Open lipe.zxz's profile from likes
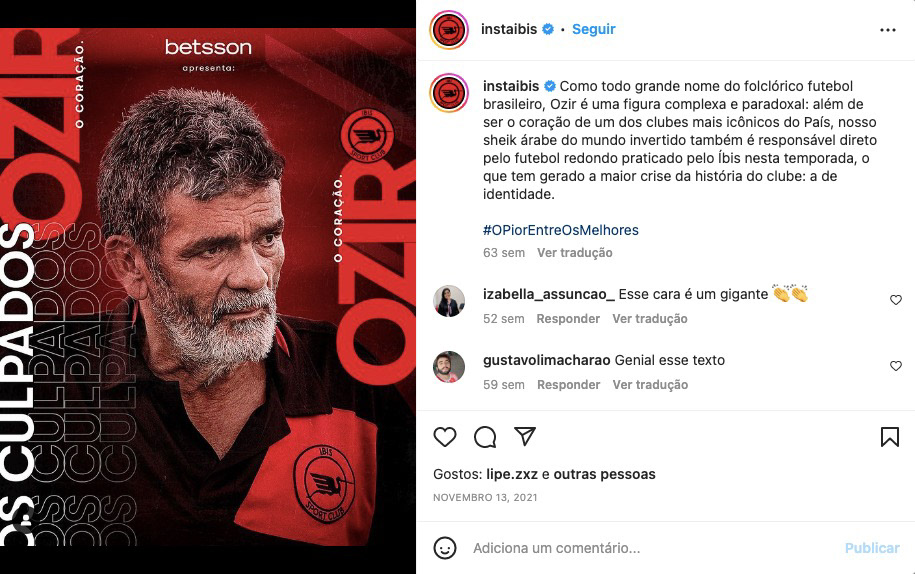Viewport: 915px width, 574px height. (512, 474)
